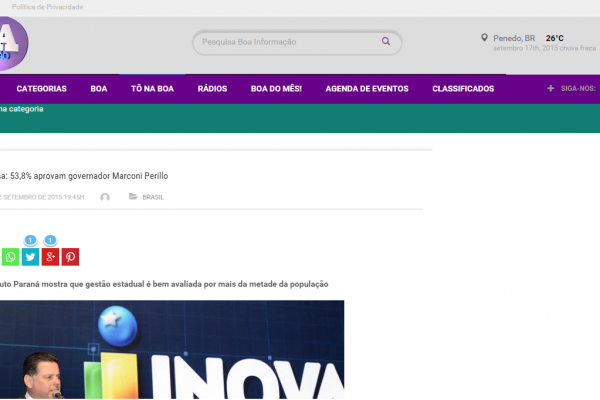This screenshot has width=600, height=400.
Task: Click the author avatar icon
Action: tap(105, 197)
